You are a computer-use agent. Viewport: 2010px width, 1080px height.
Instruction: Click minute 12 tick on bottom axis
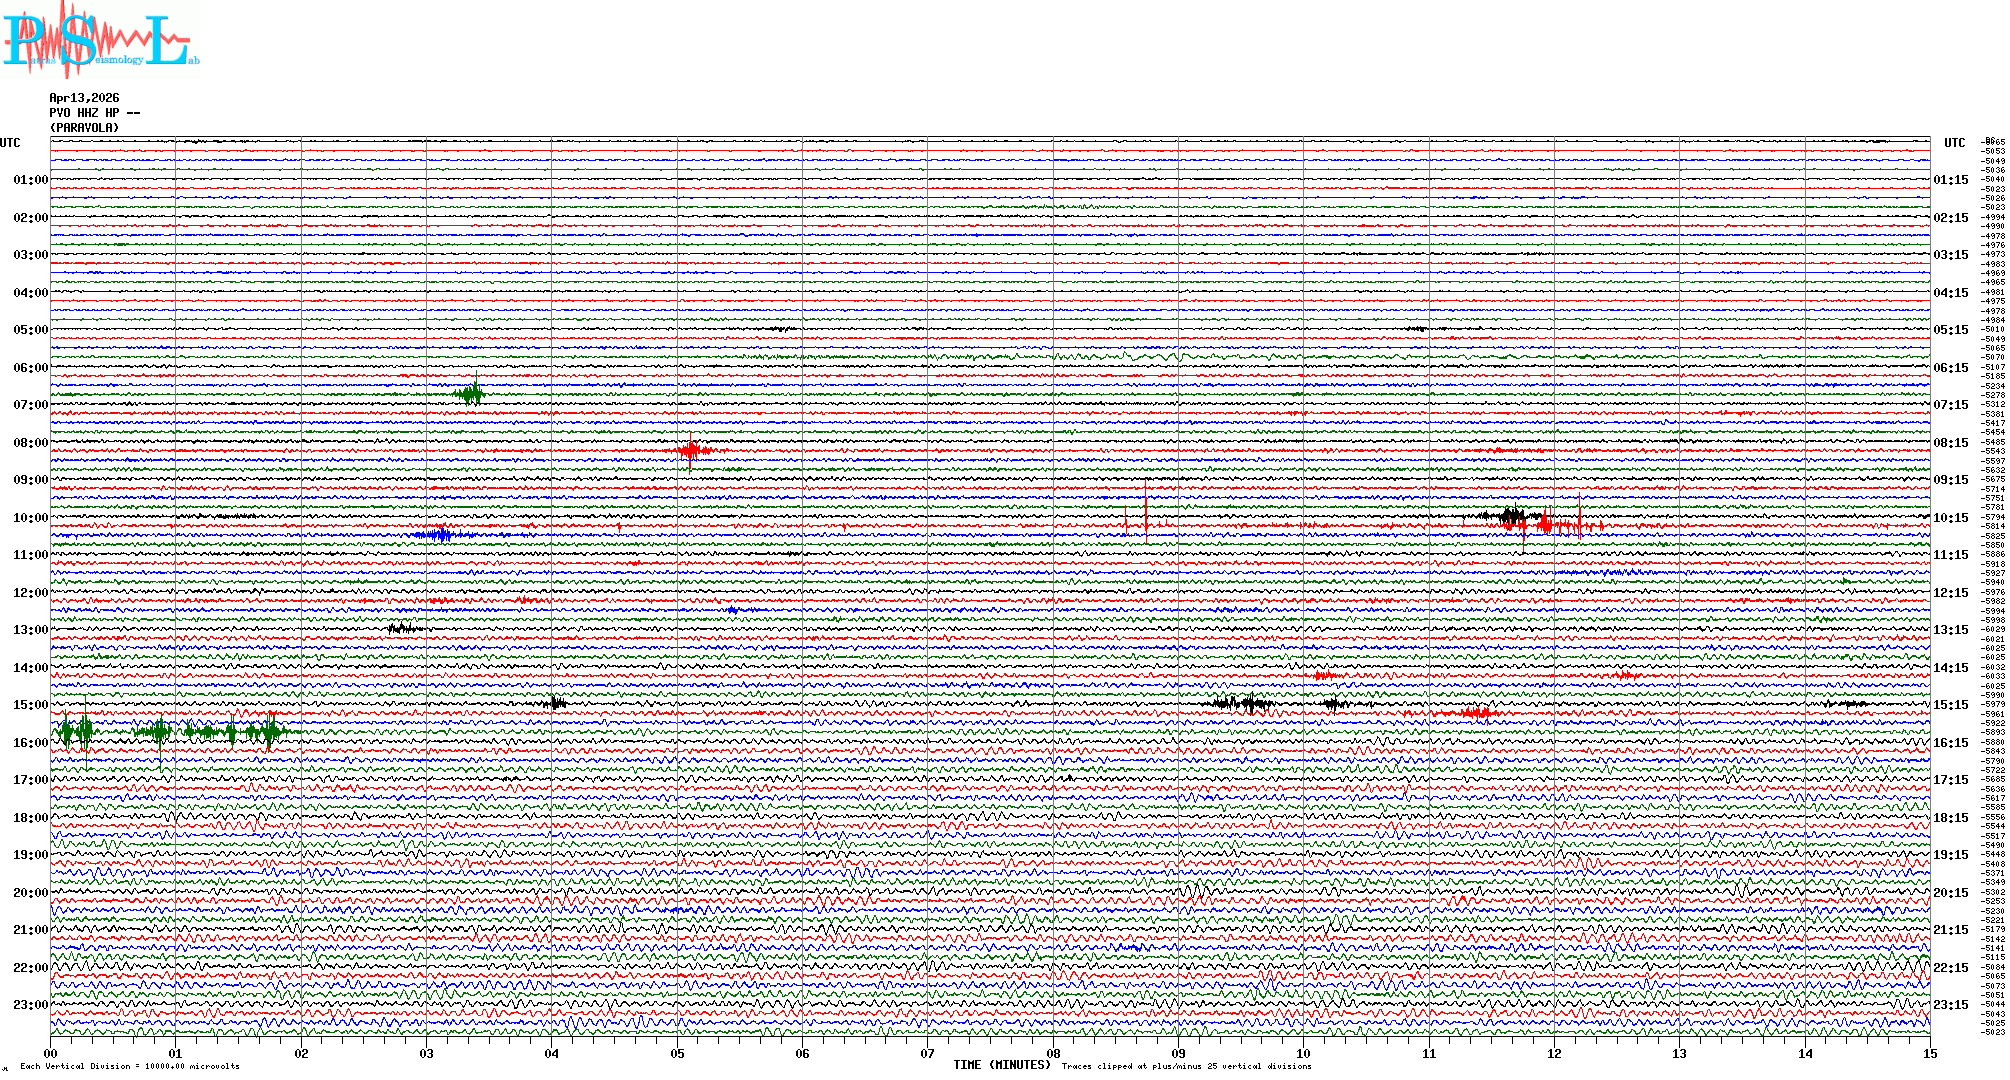click(x=1554, y=1053)
